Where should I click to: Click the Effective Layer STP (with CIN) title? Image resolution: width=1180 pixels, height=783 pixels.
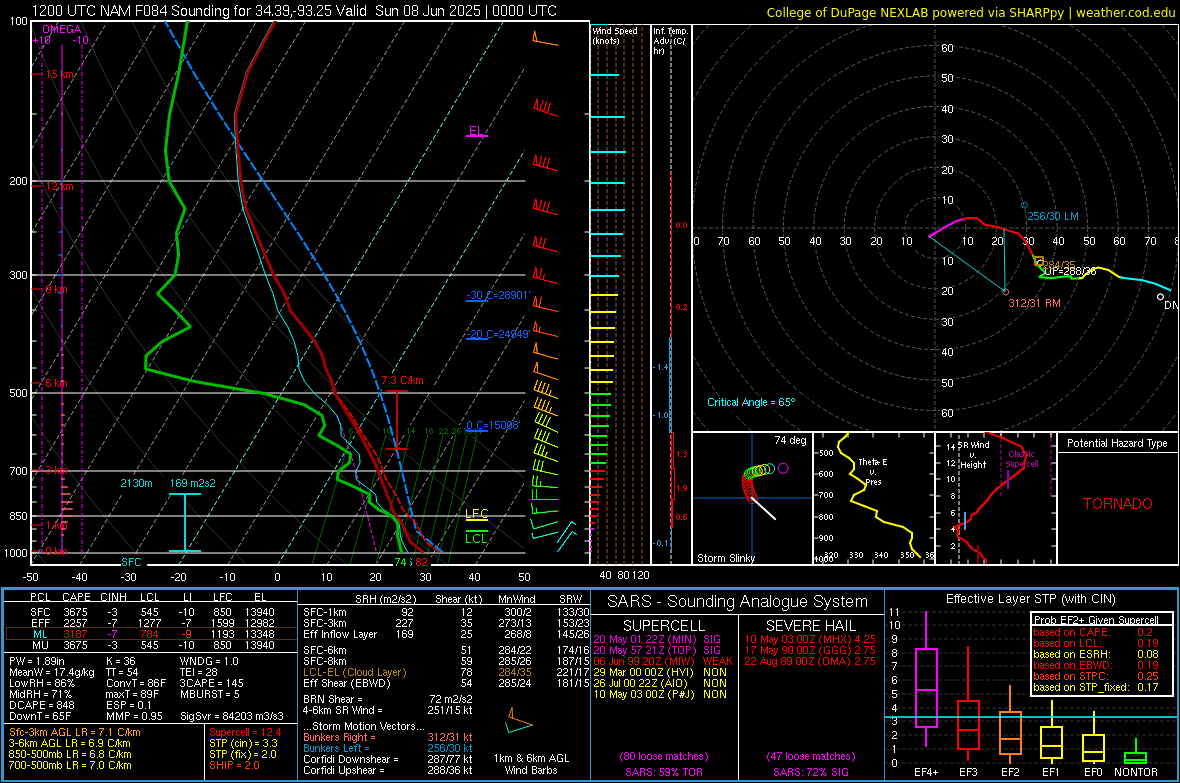1030,599
